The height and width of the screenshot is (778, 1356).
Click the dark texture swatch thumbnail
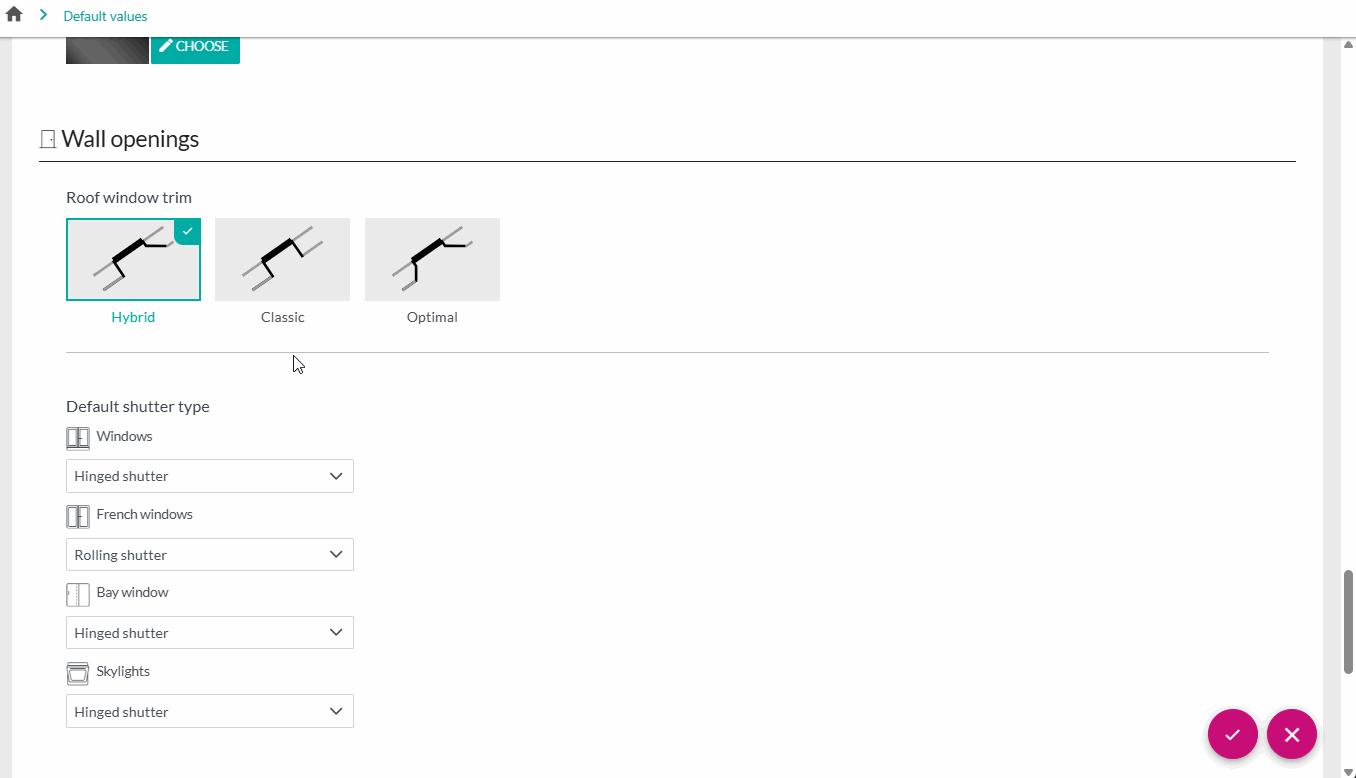click(x=107, y=50)
